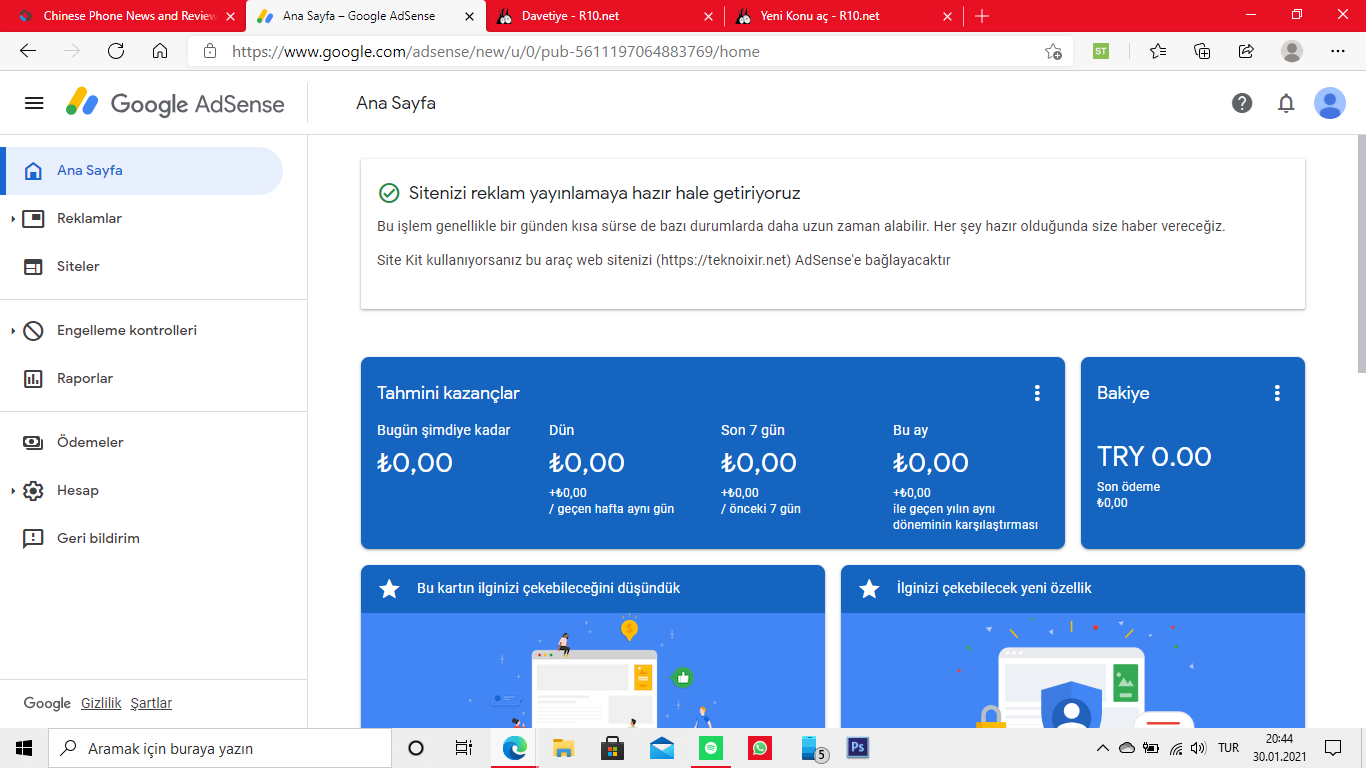Open Windows action center notifications
Viewport: 1366px width, 768px height.
(1333, 748)
